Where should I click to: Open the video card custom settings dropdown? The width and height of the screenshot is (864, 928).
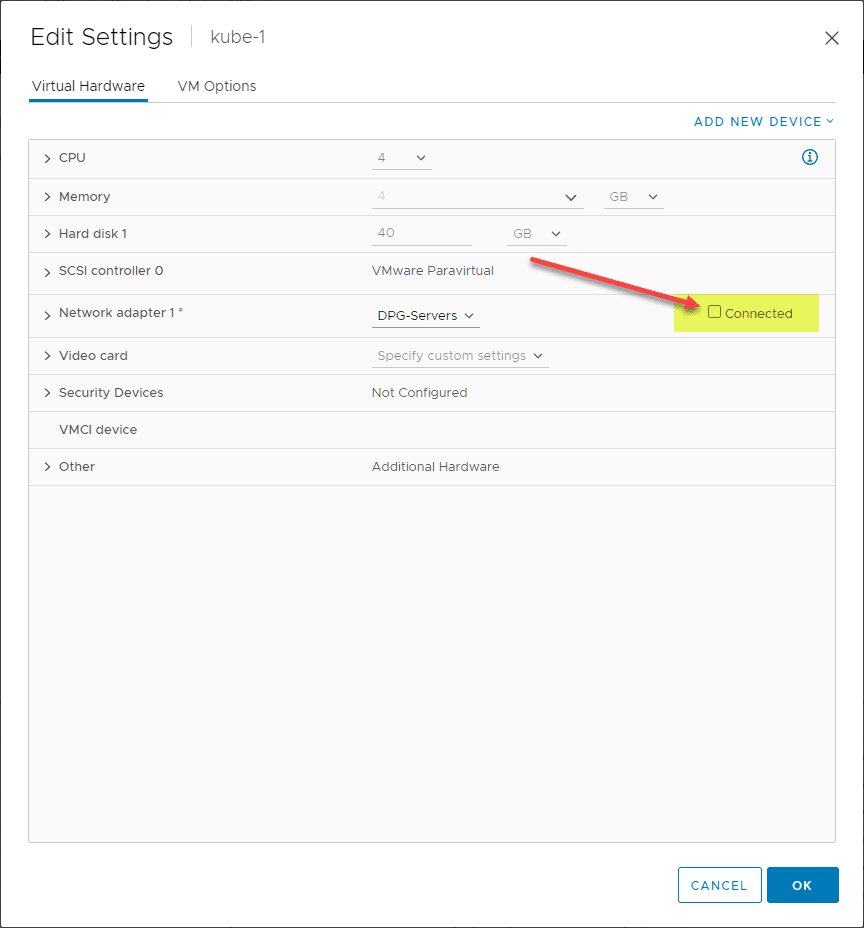click(460, 356)
